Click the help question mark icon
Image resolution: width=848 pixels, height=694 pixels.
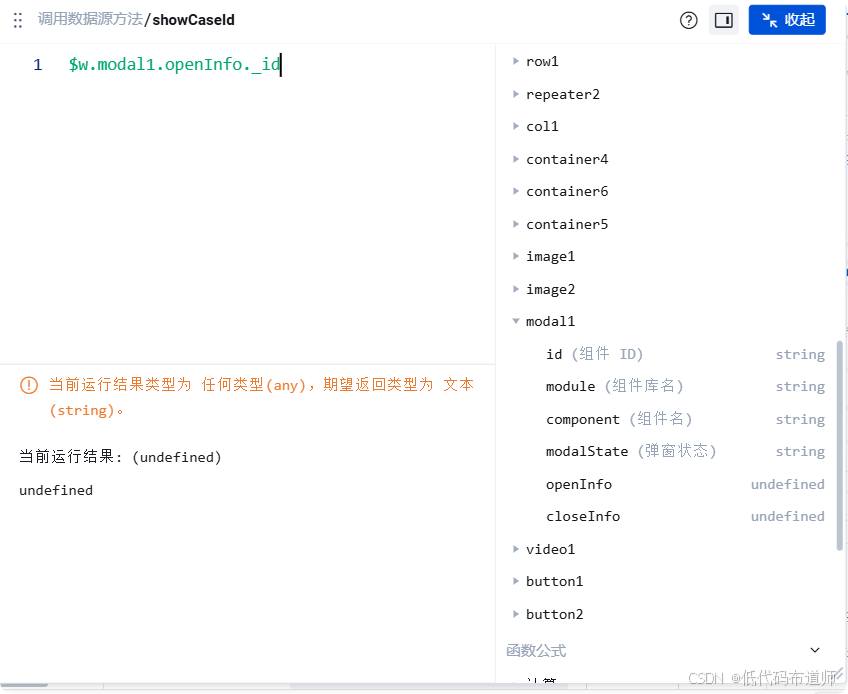click(x=688, y=21)
